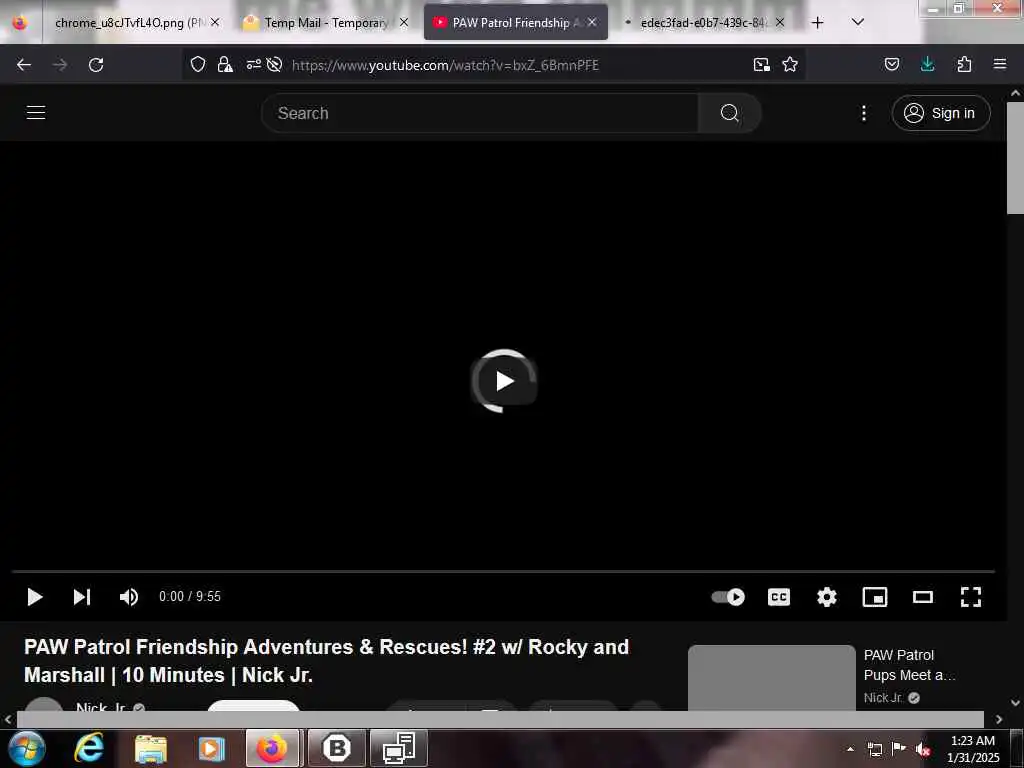Open the player settings gear
1024x768 pixels.
tap(827, 597)
